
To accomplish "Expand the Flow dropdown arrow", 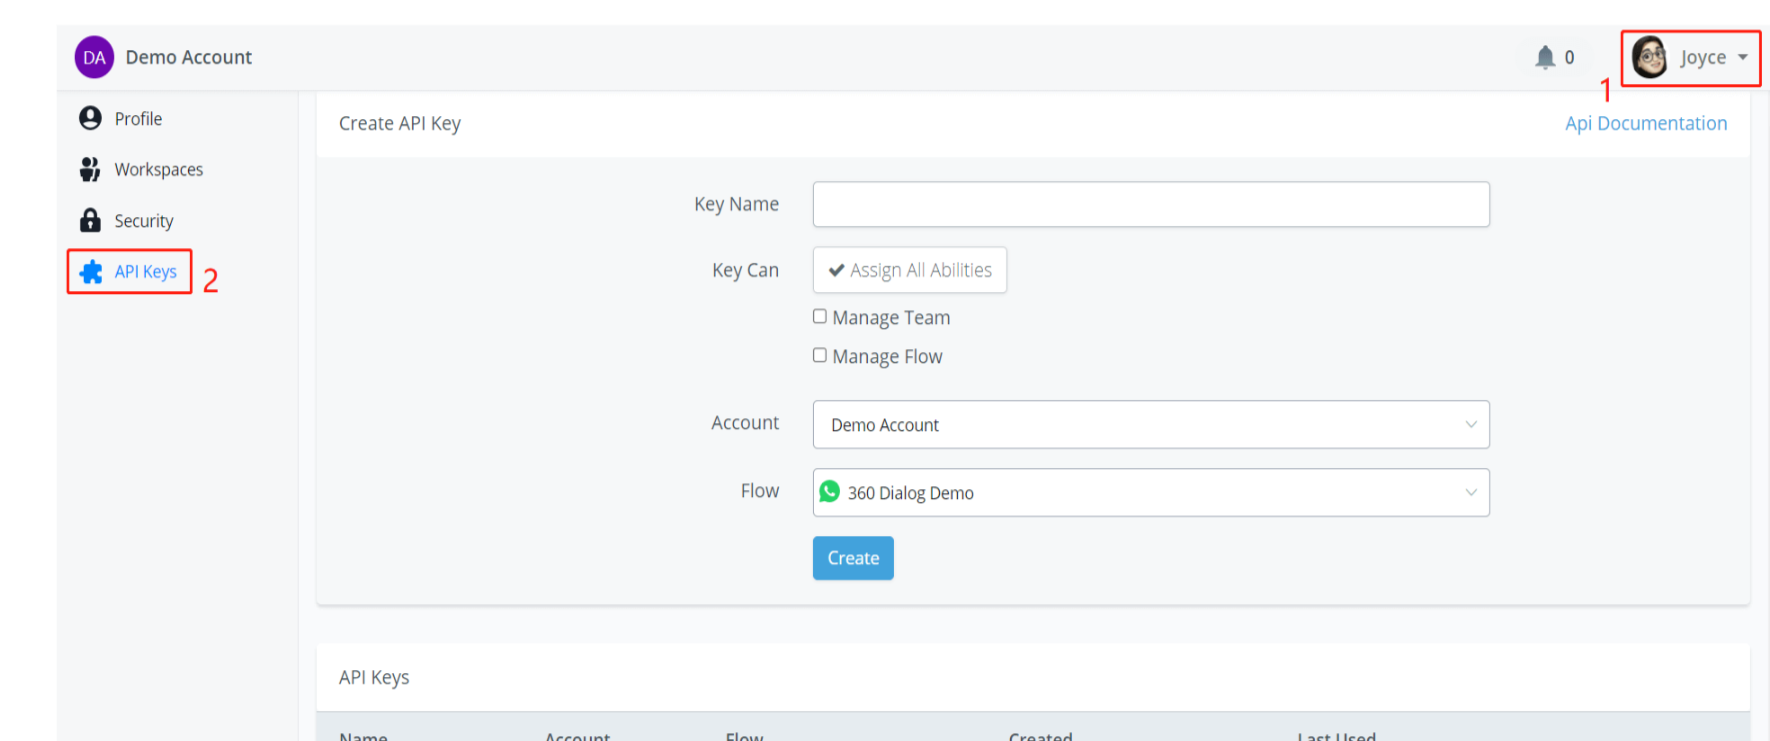I will click(1470, 493).
